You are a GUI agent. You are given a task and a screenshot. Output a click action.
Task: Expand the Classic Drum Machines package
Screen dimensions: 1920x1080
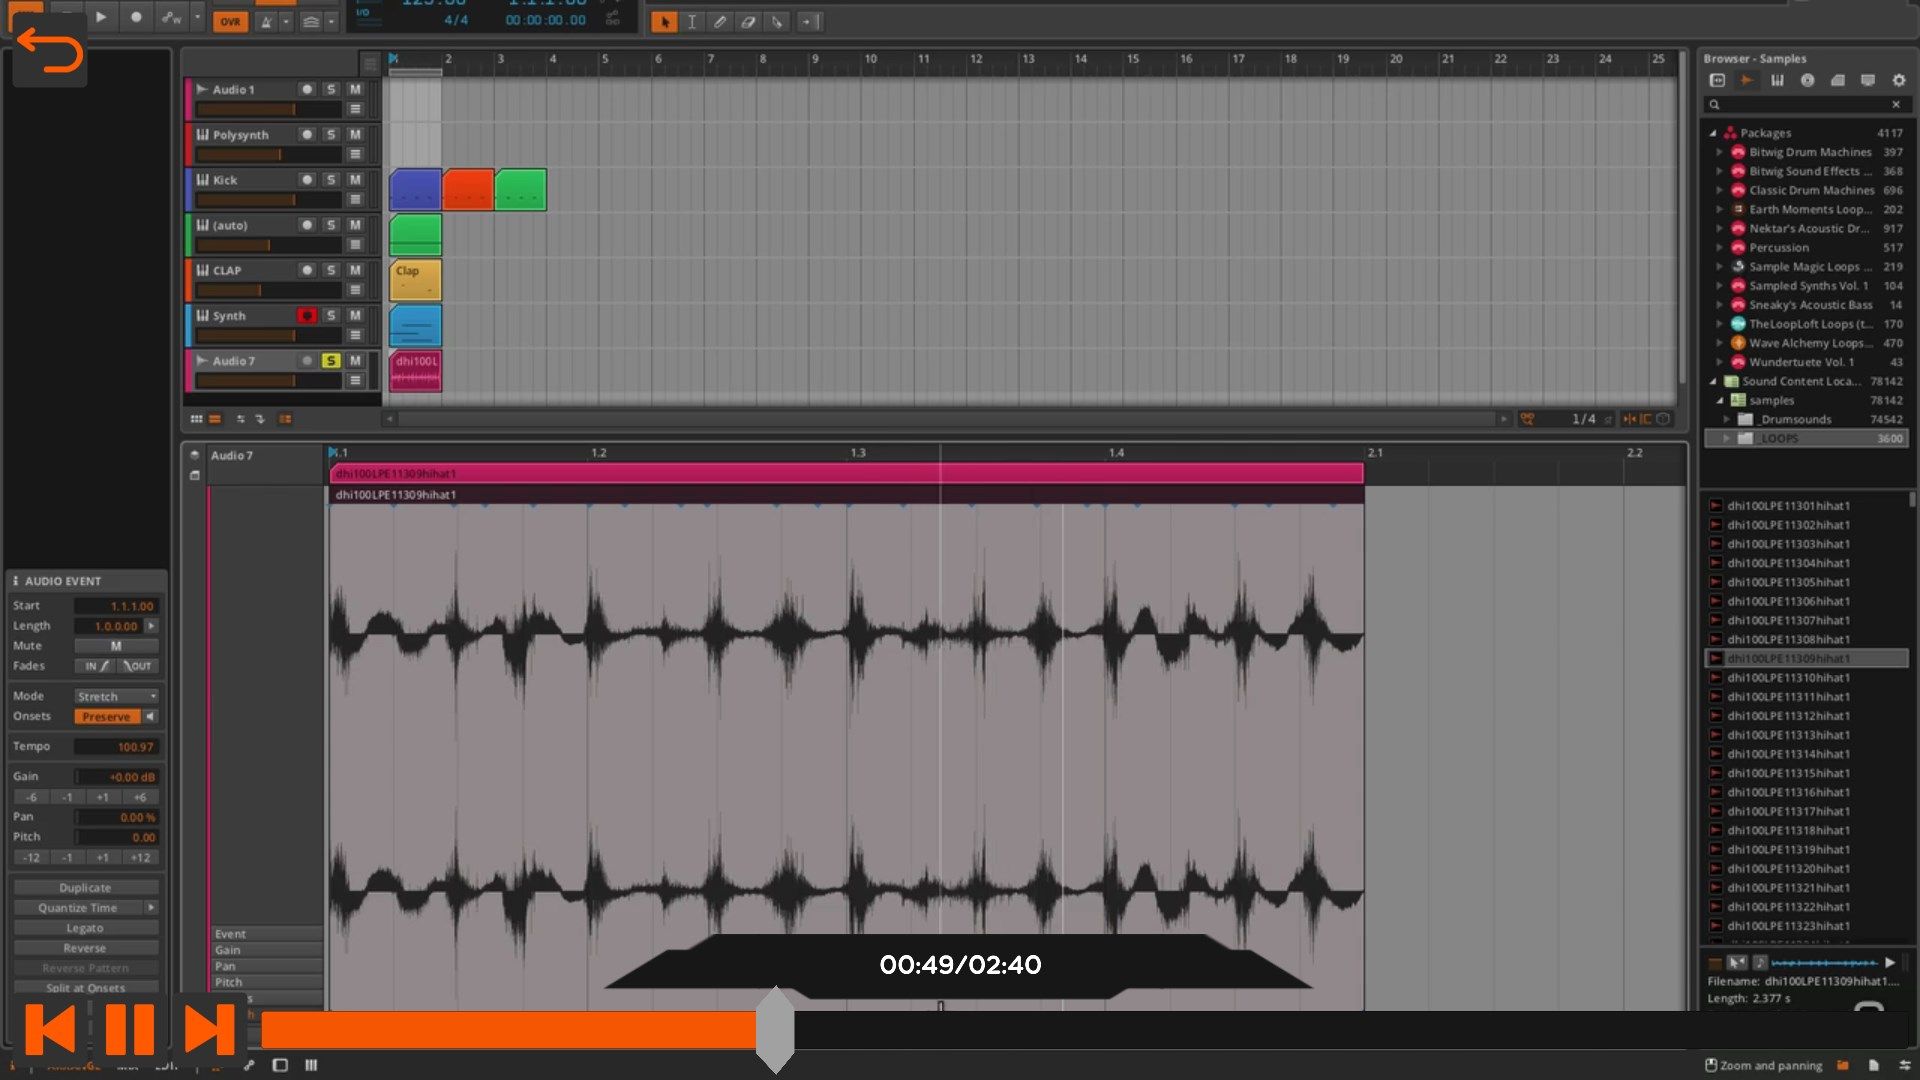click(1719, 190)
